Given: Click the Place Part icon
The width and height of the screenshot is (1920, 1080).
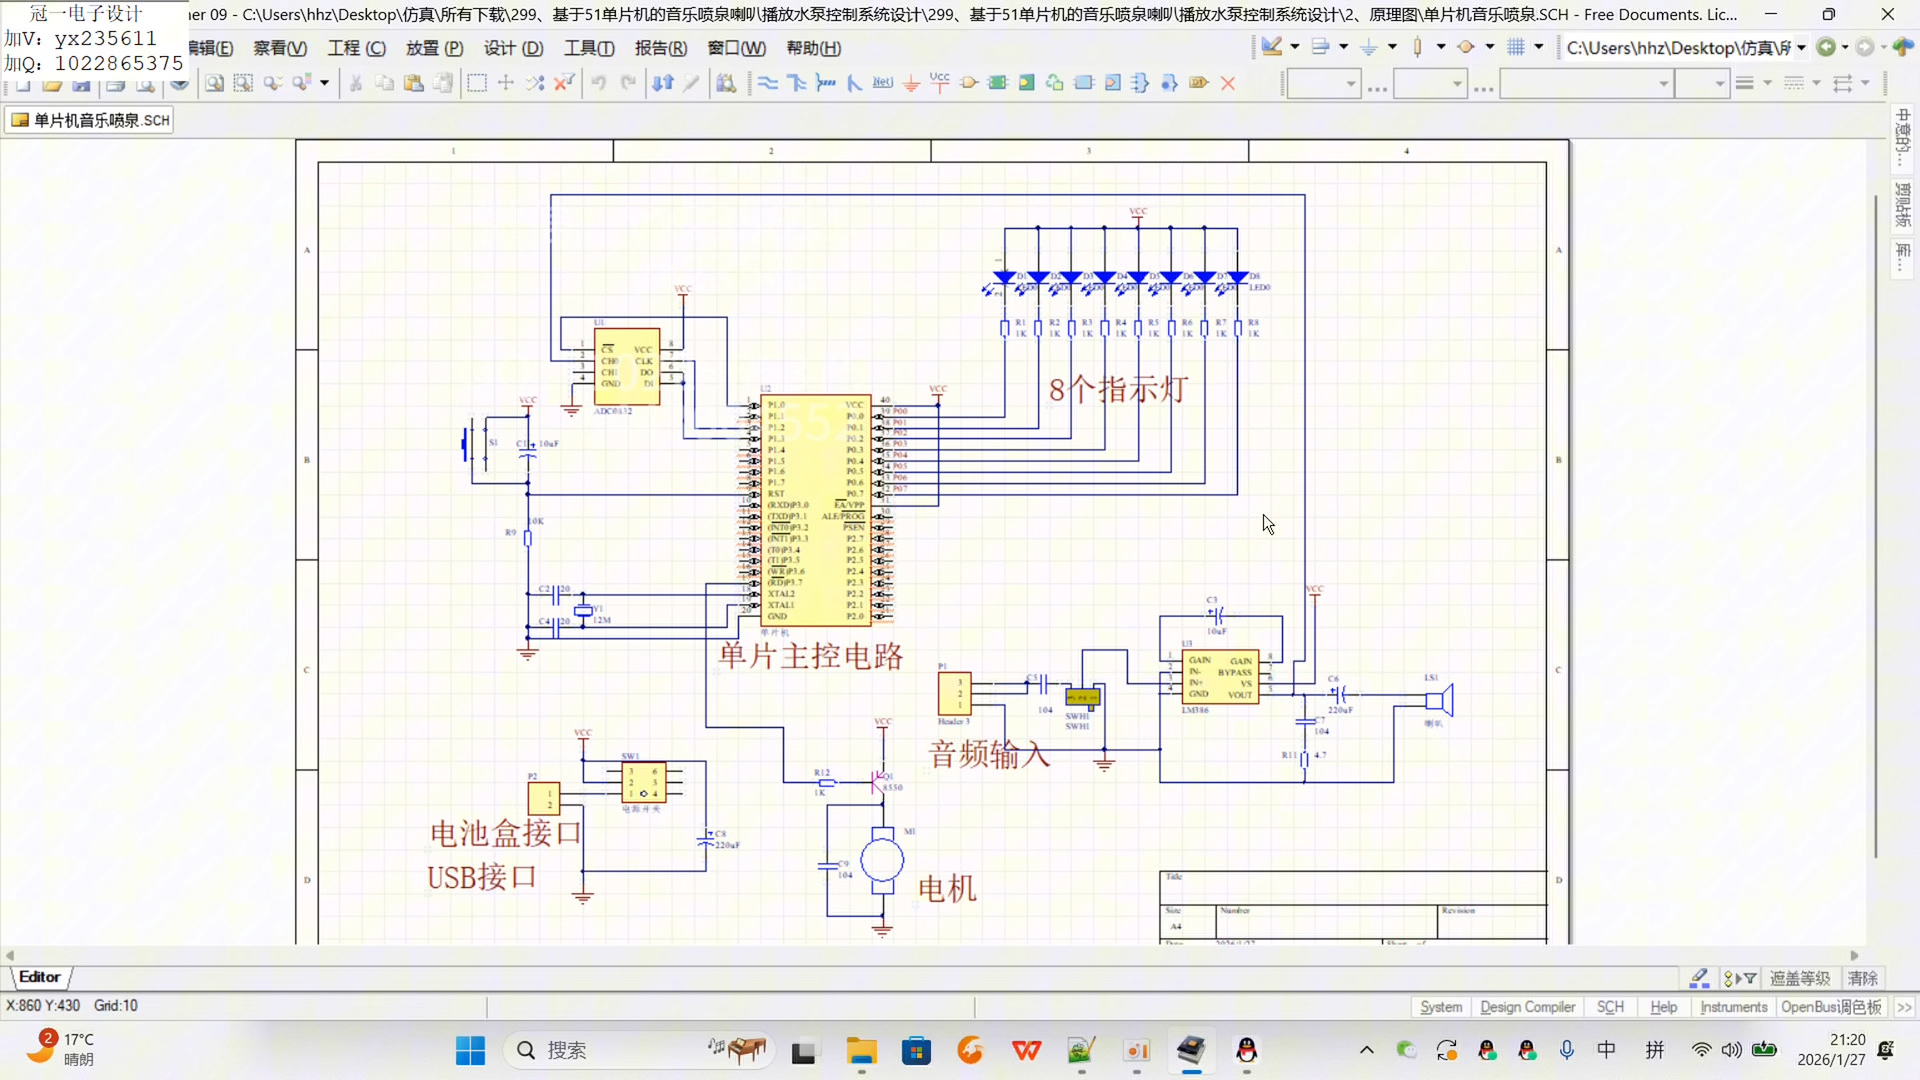Looking at the screenshot, I should coord(969,83).
